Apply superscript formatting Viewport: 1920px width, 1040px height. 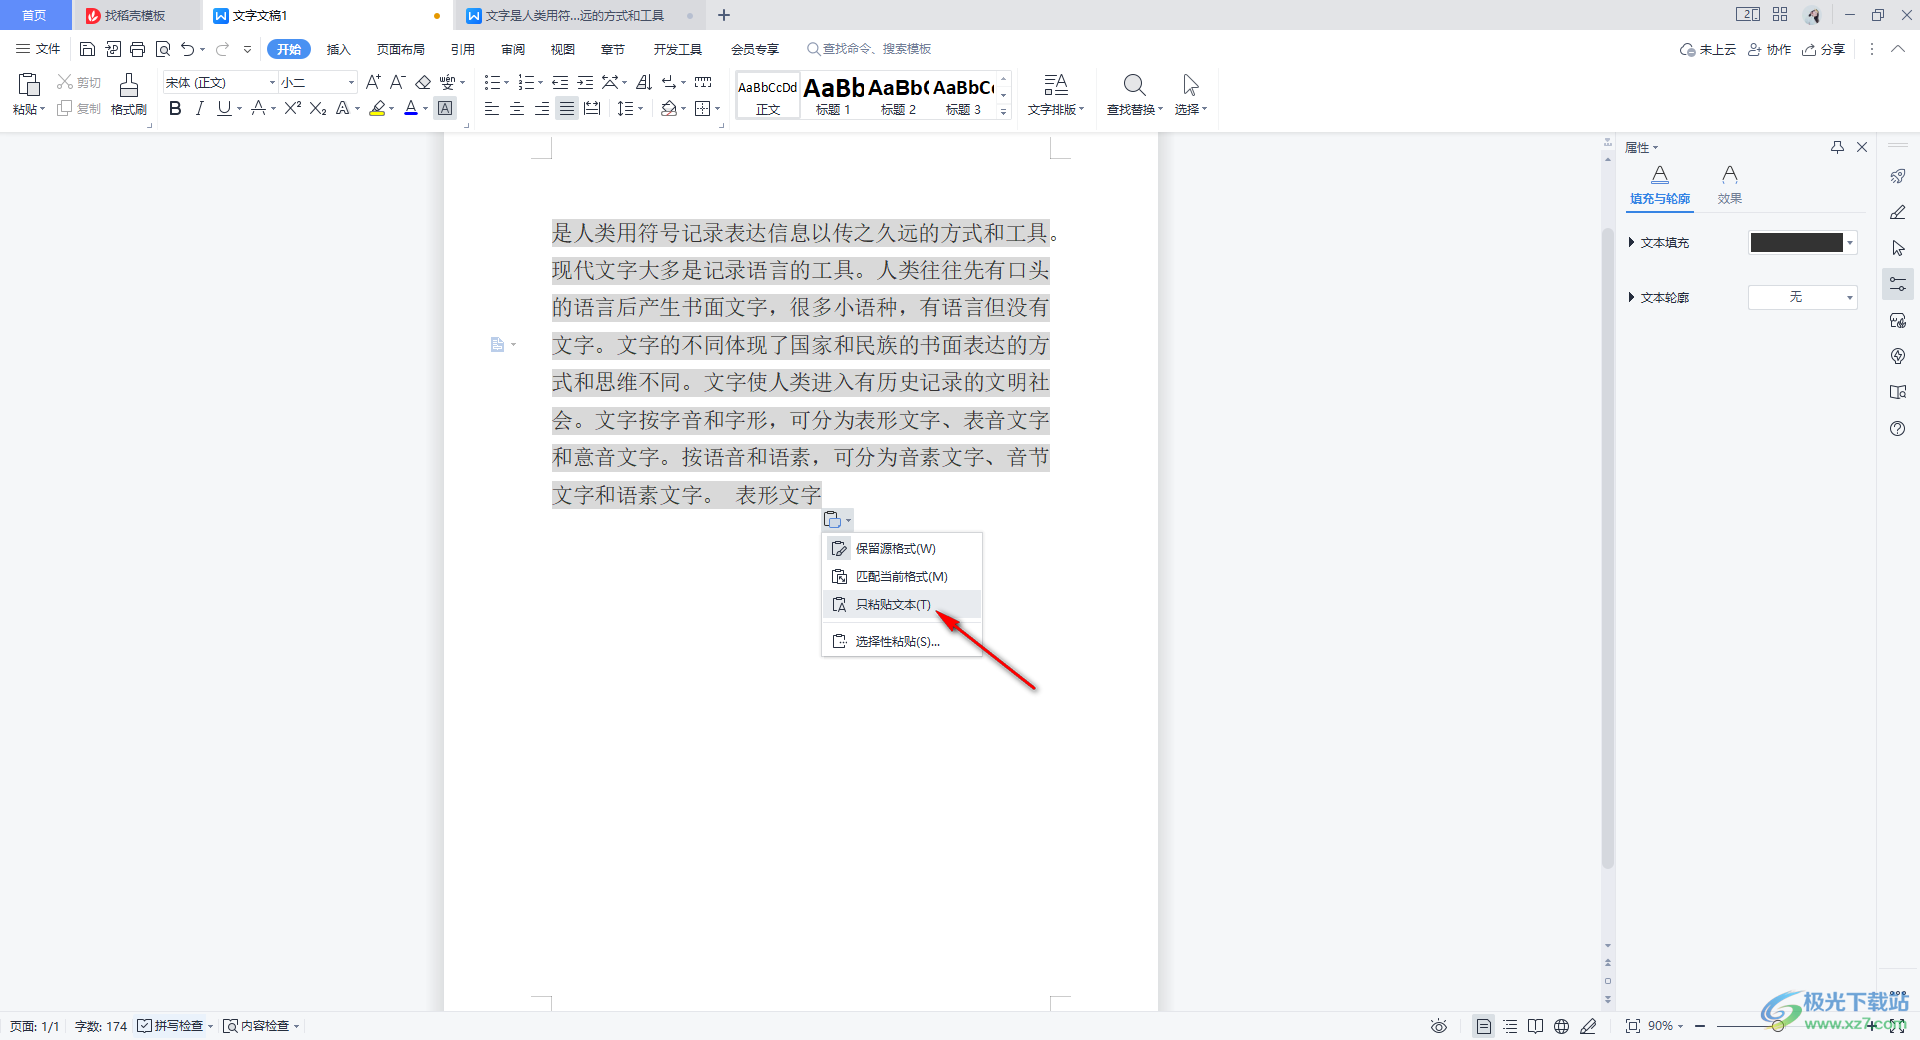292,108
